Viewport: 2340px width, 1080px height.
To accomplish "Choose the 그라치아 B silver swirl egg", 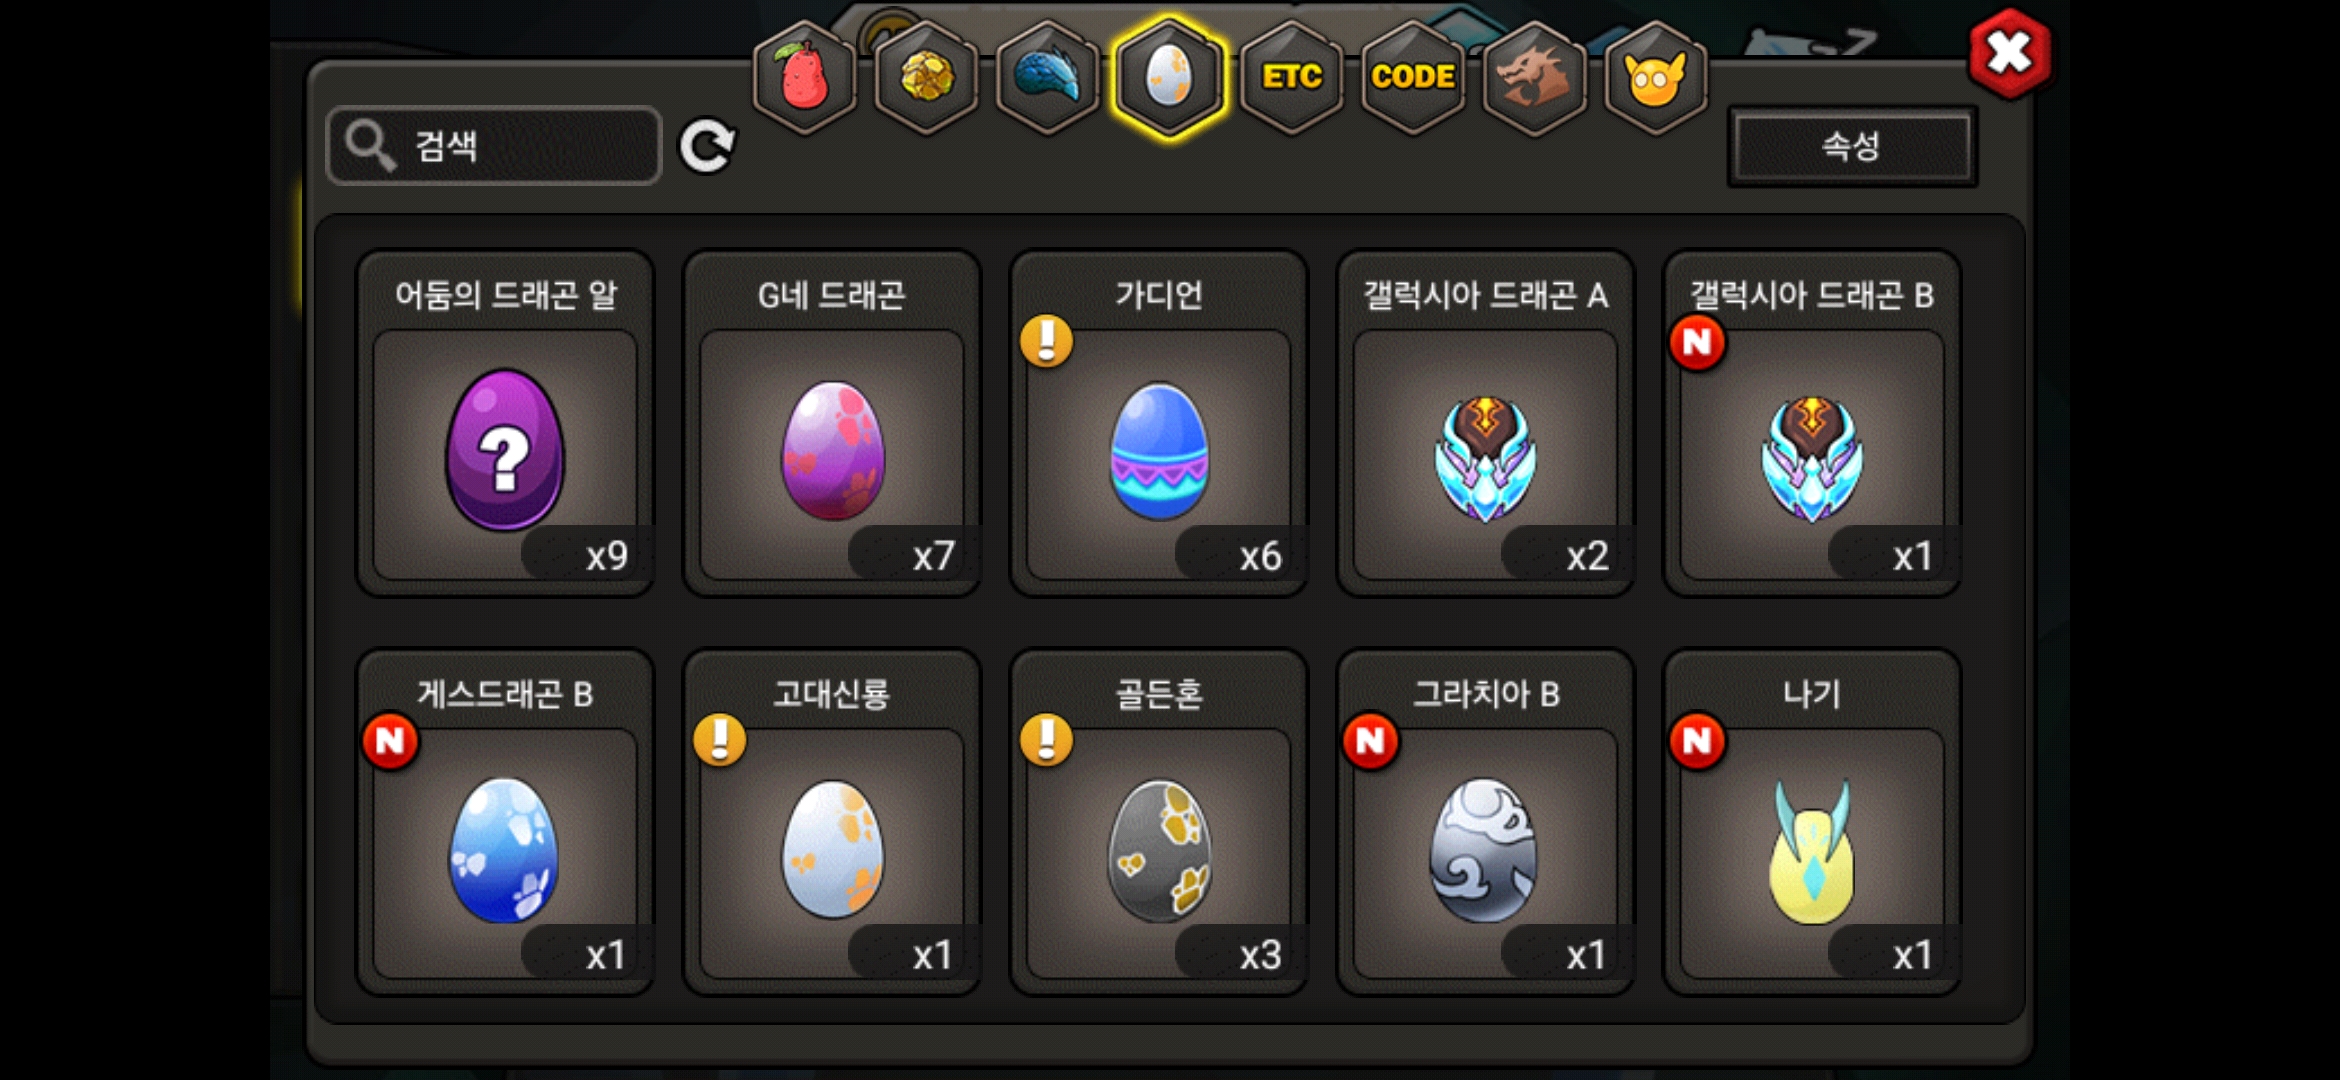I will (x=1486, y=823).
